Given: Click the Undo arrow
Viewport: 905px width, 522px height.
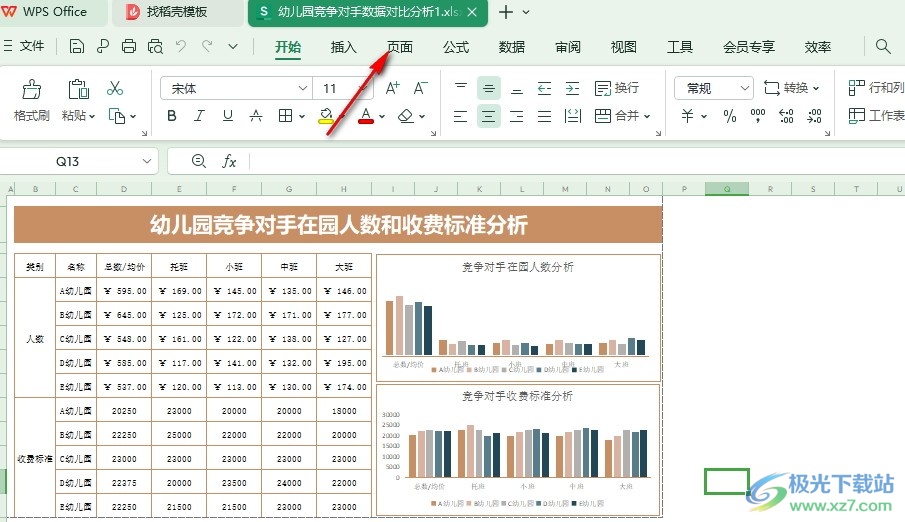Looking at the screenshot, I should tap(181, 46).
